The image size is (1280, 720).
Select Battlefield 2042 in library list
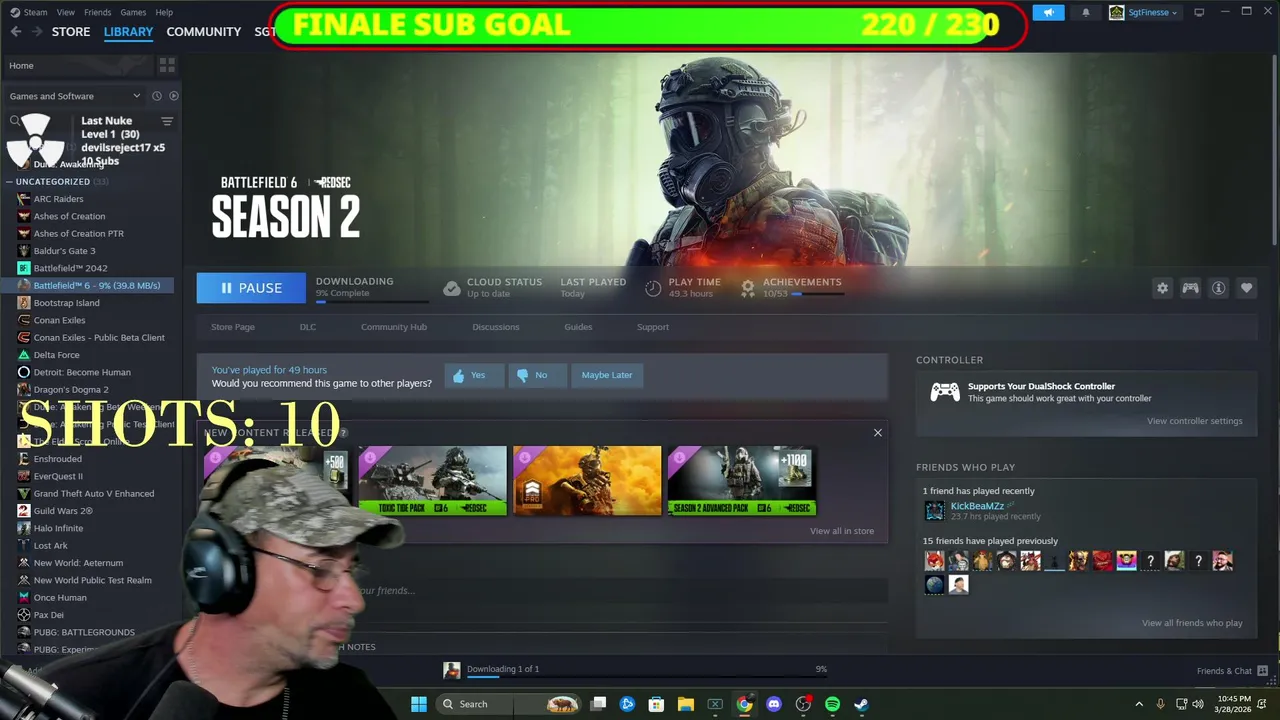(x=70, y=268)
